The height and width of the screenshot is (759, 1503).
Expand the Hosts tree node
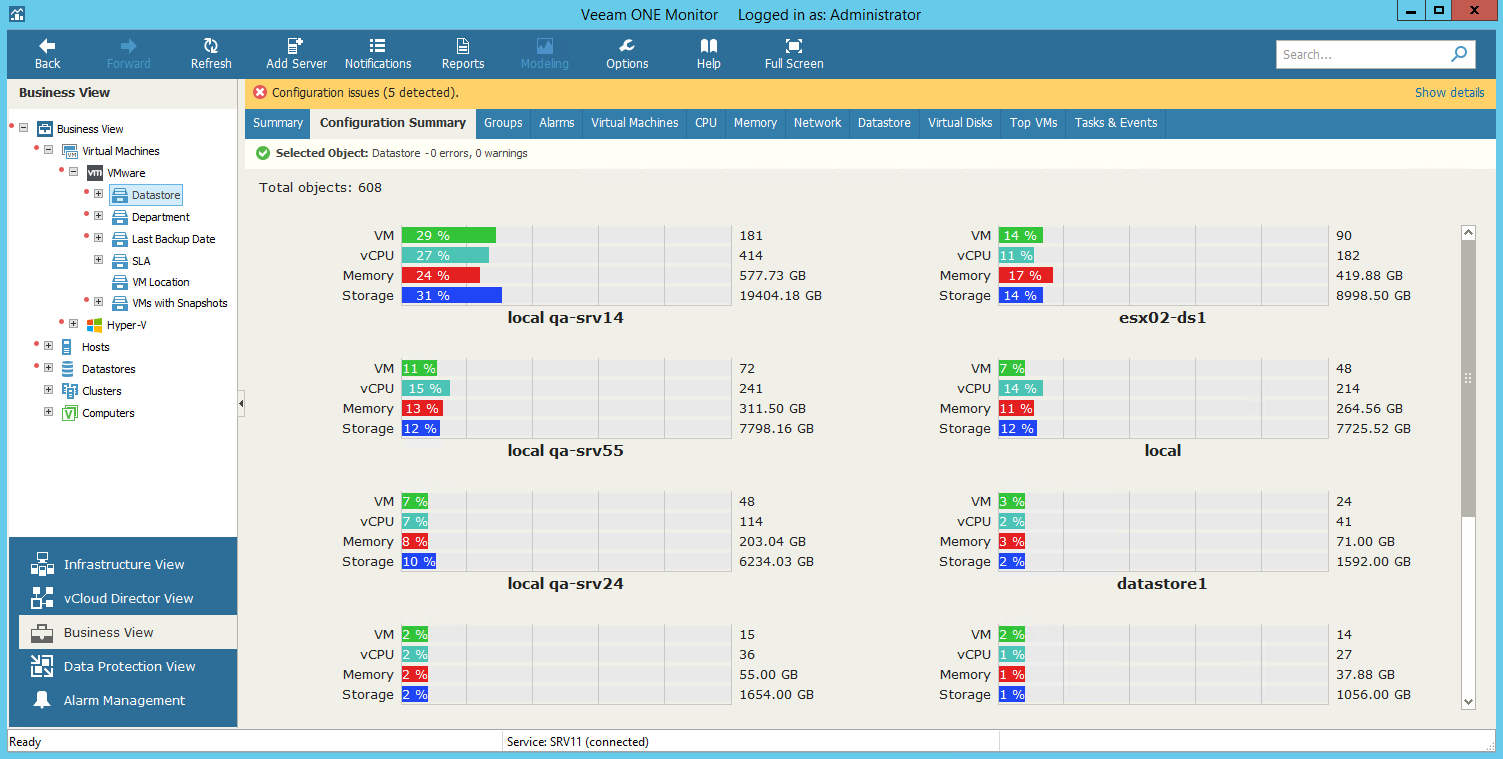(48, 346)
